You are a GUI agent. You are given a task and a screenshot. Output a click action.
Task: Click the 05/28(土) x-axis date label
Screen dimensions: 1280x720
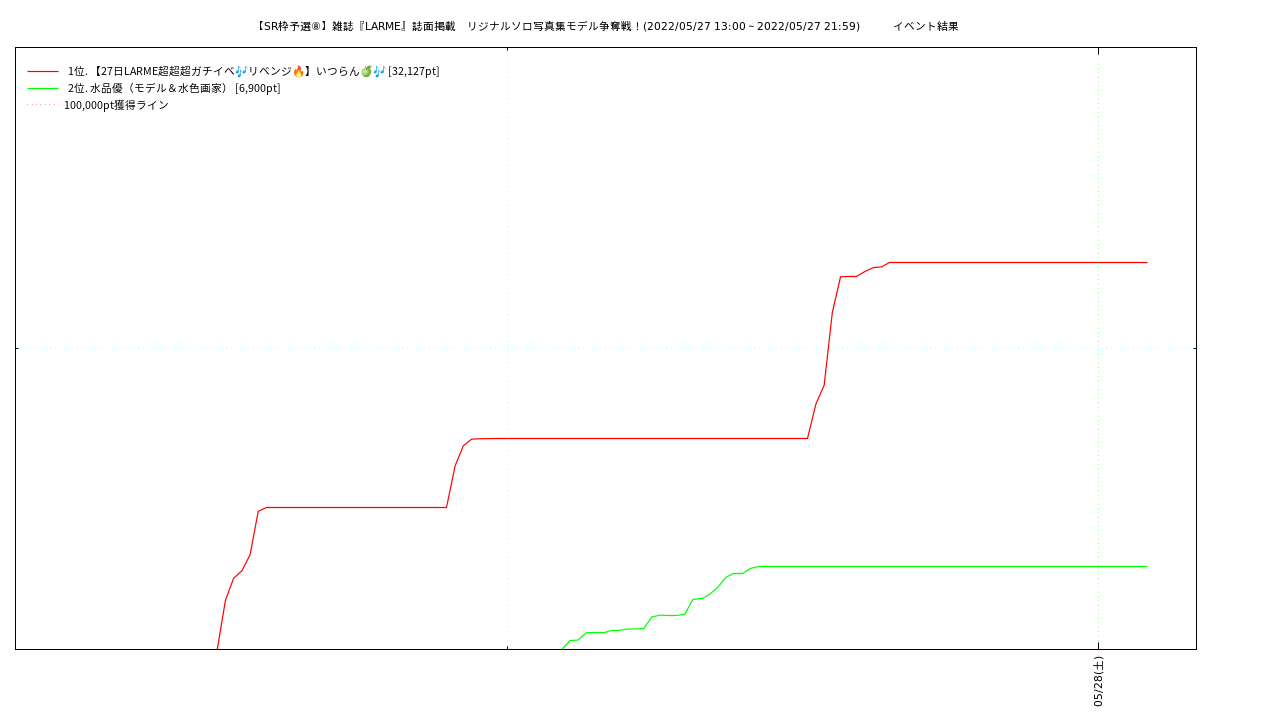[1098, 681]
